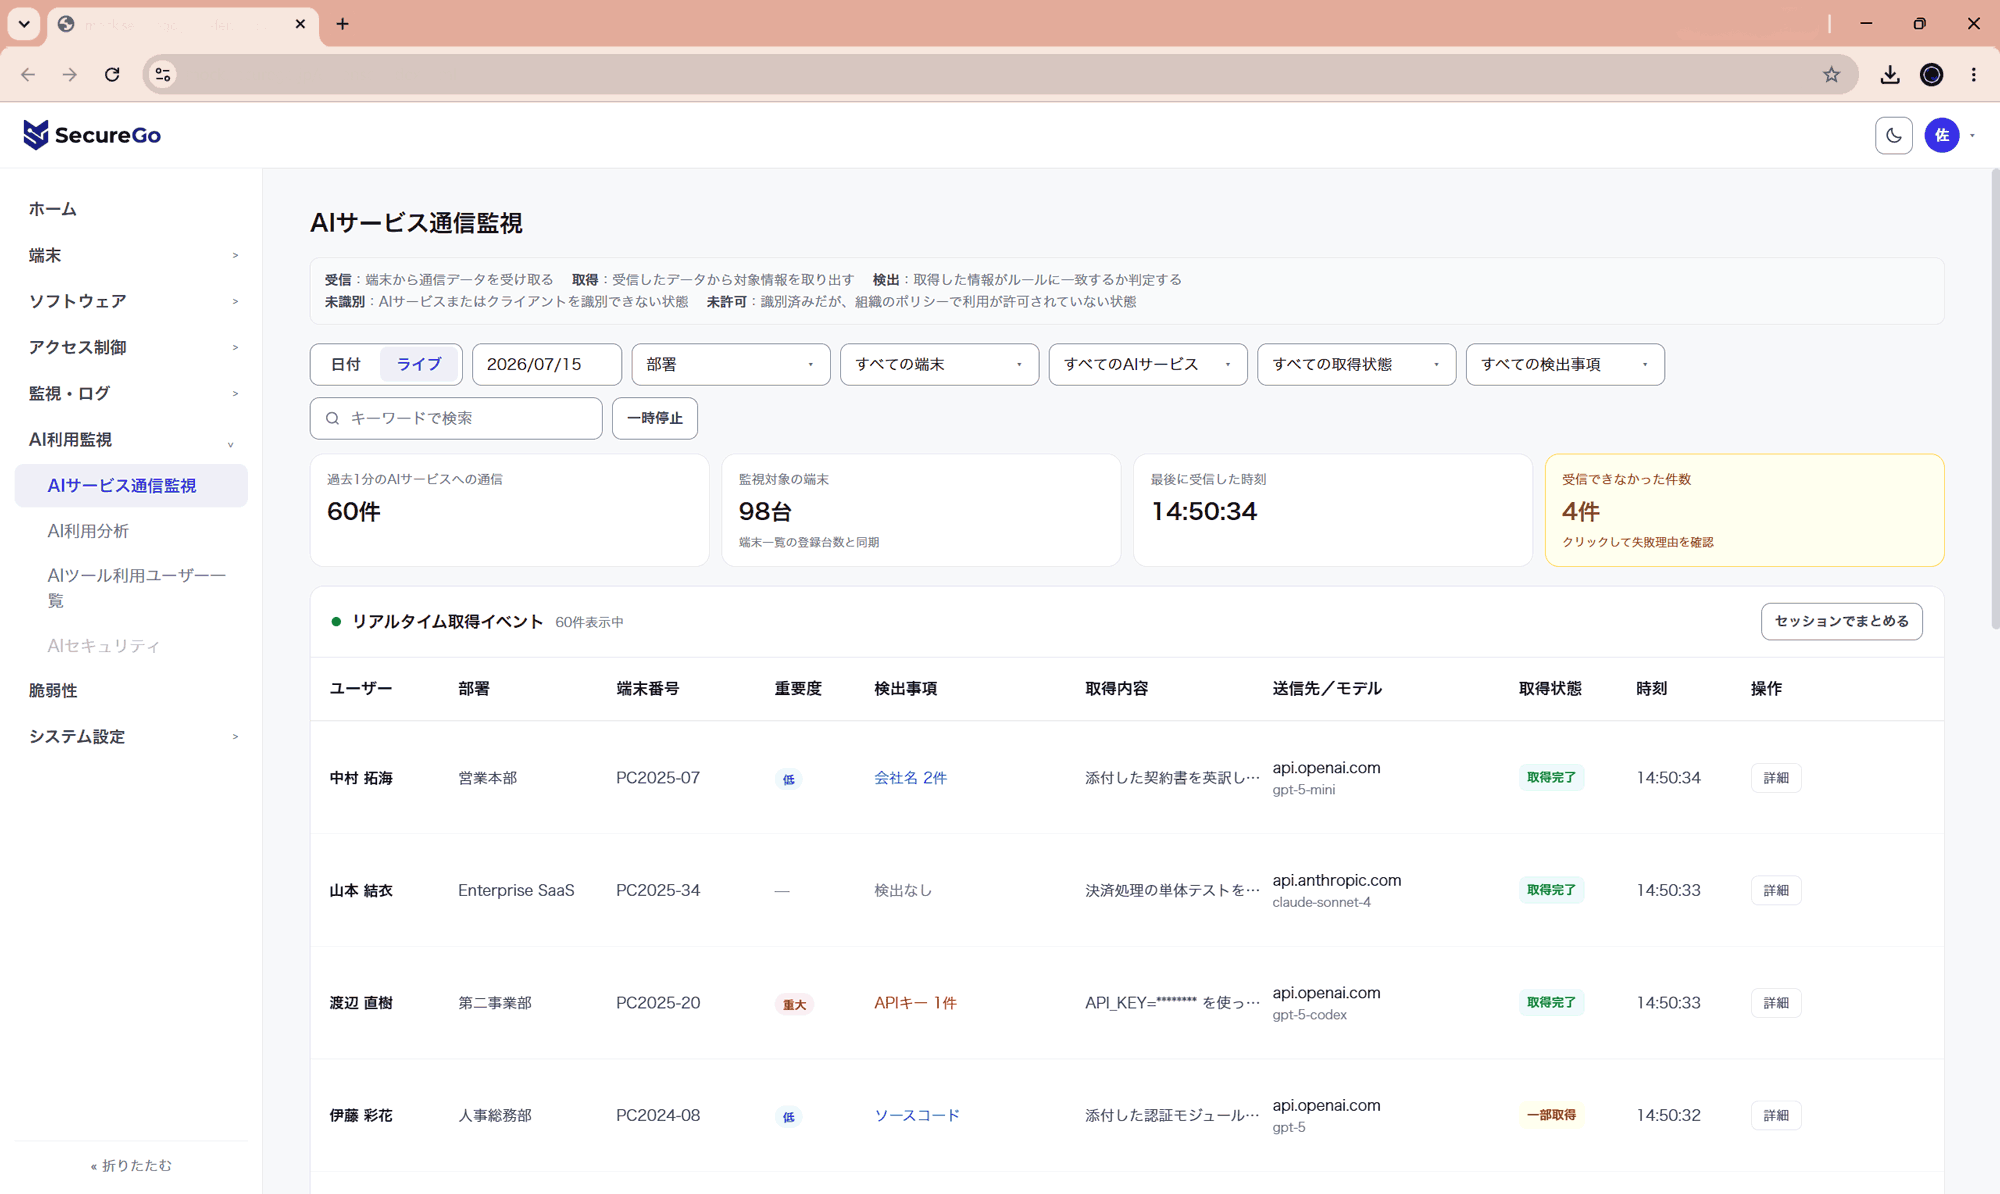The width and height of the screenshot is (2000, 1194).
Task: Click the 会社名 2件 detection link
Action: [x=910, y=778]
